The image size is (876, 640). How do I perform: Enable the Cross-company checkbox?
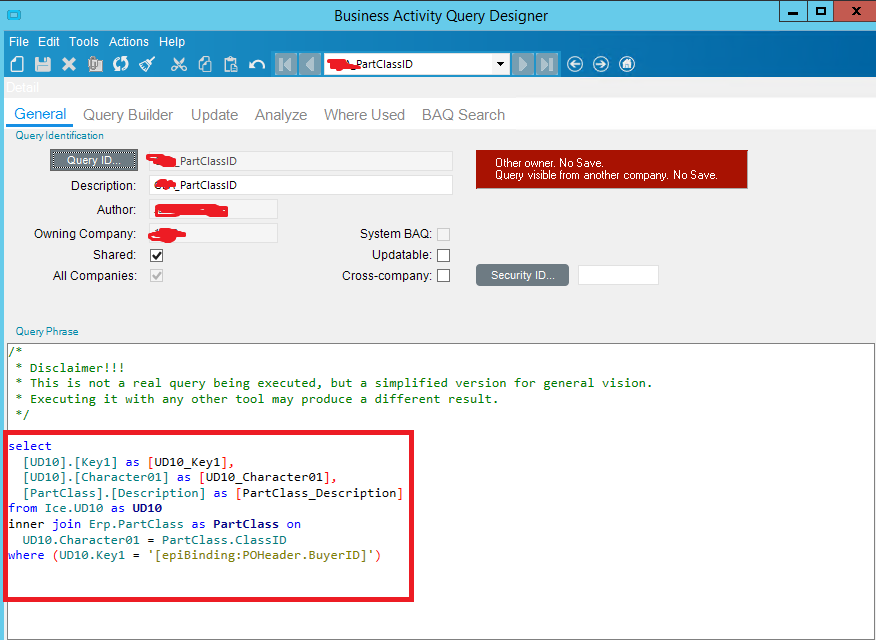[x=444, y=276]
